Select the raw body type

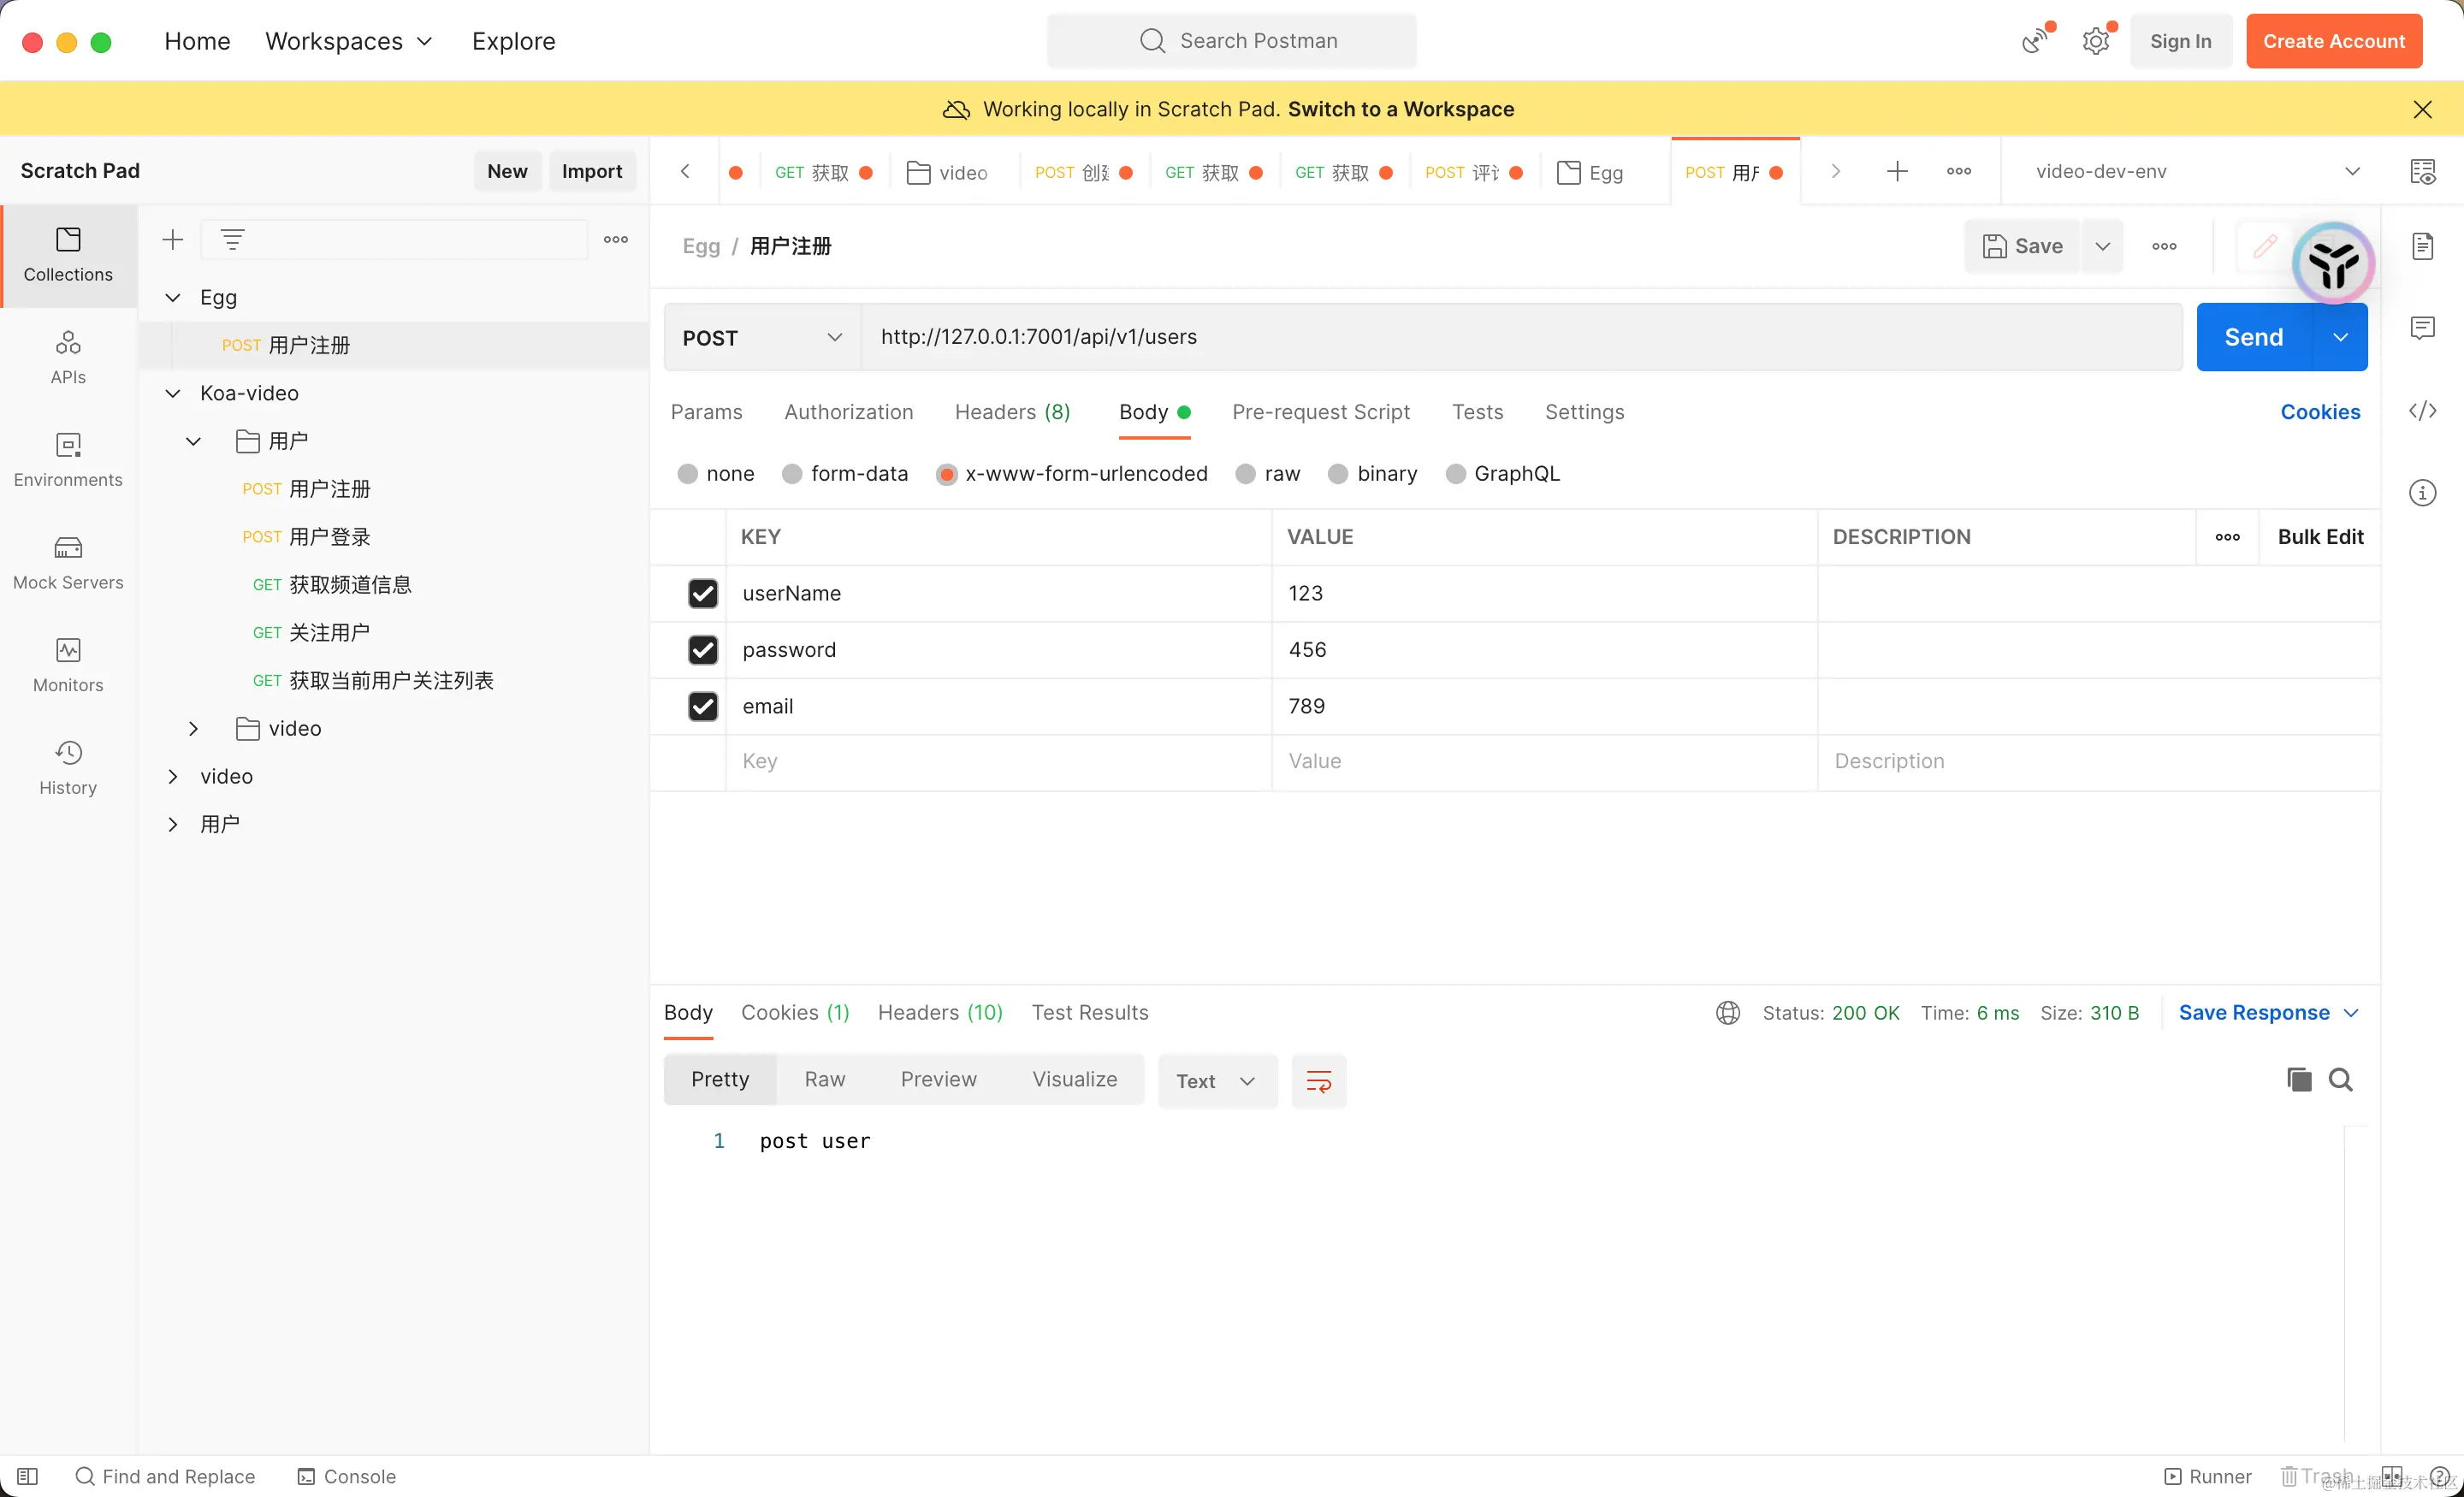1245,474
